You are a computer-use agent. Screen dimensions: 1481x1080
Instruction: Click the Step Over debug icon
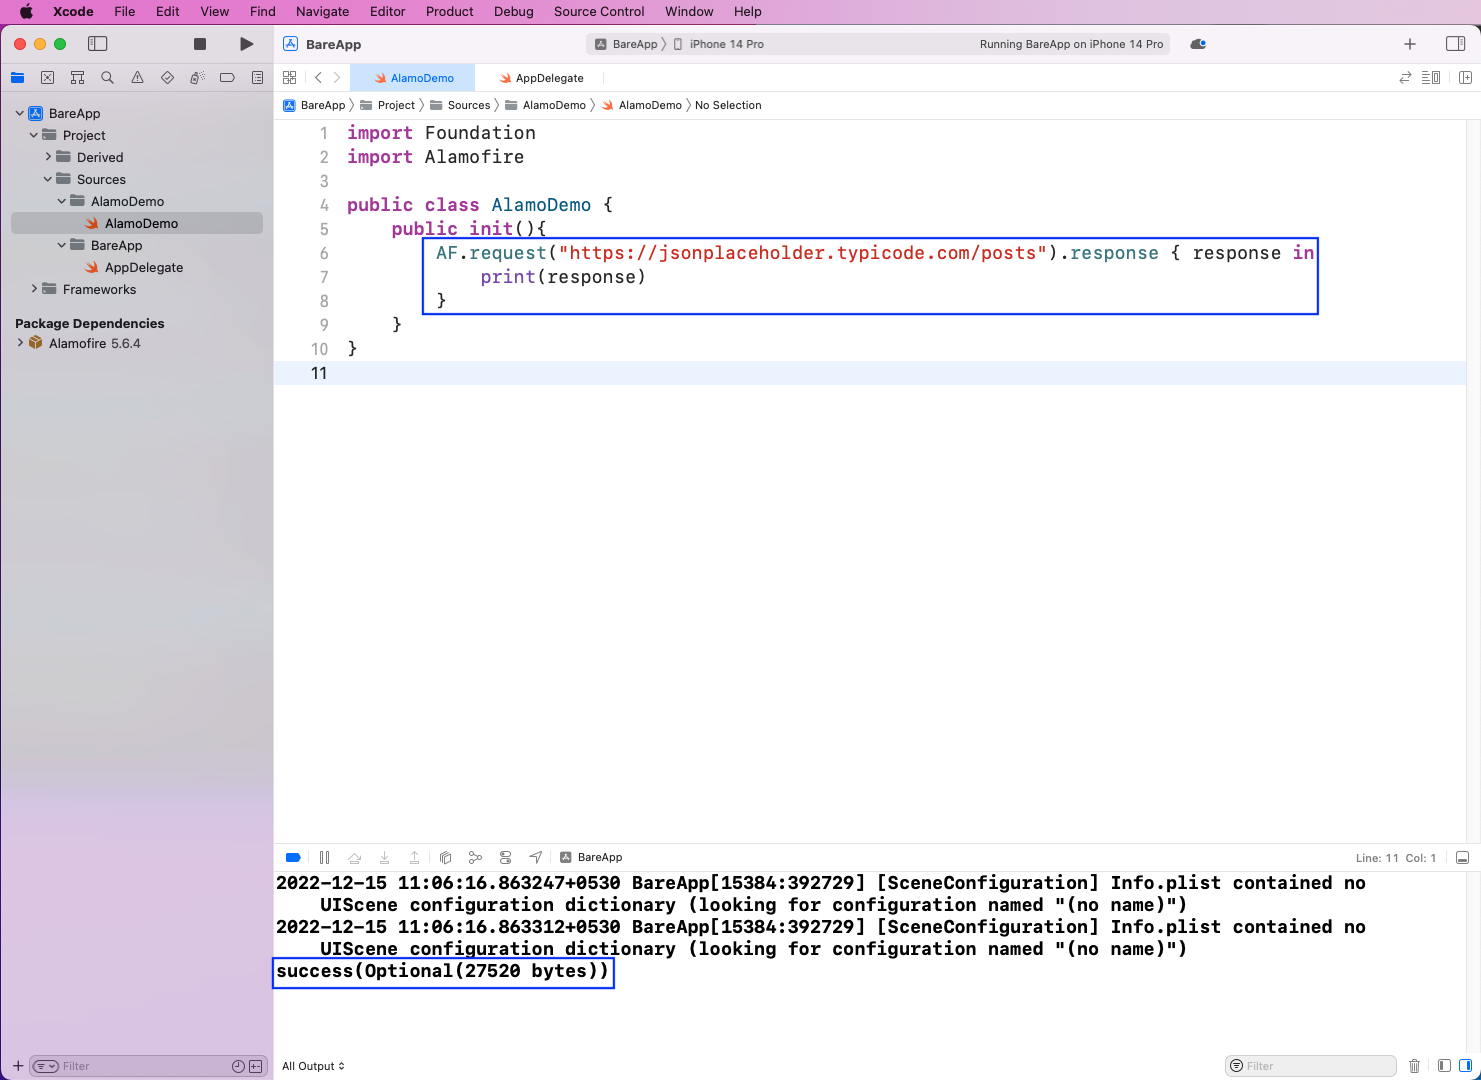(354, 857)
